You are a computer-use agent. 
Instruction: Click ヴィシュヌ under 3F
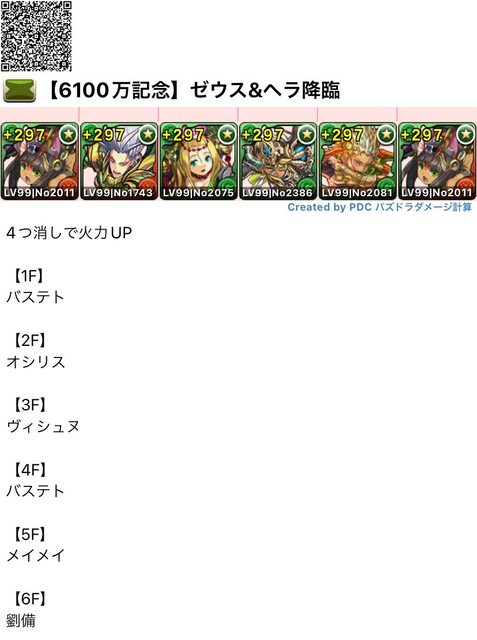pos(43,427)
